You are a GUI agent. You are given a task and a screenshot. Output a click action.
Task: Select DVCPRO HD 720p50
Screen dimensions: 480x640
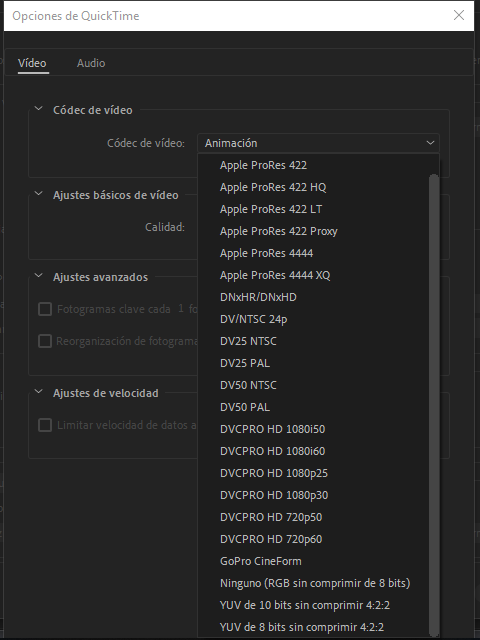(x=313, y=518)
